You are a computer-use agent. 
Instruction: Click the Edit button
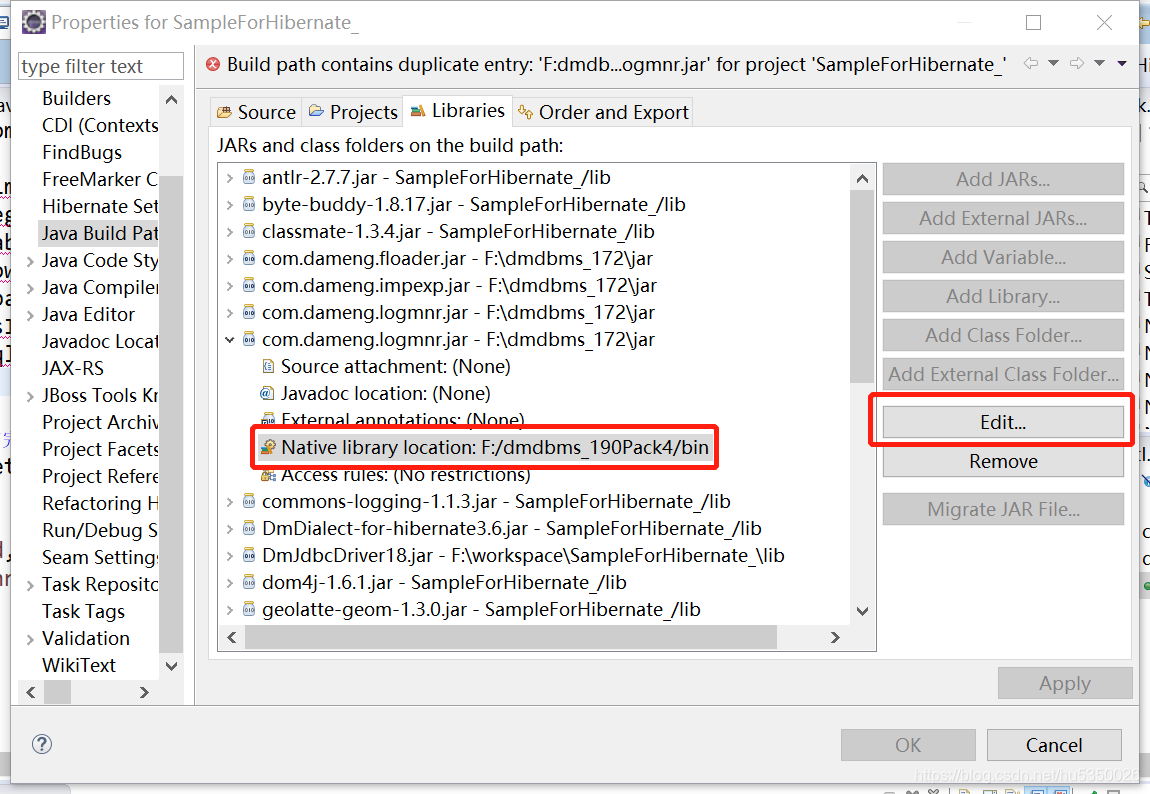click(x=1002, y=423)
